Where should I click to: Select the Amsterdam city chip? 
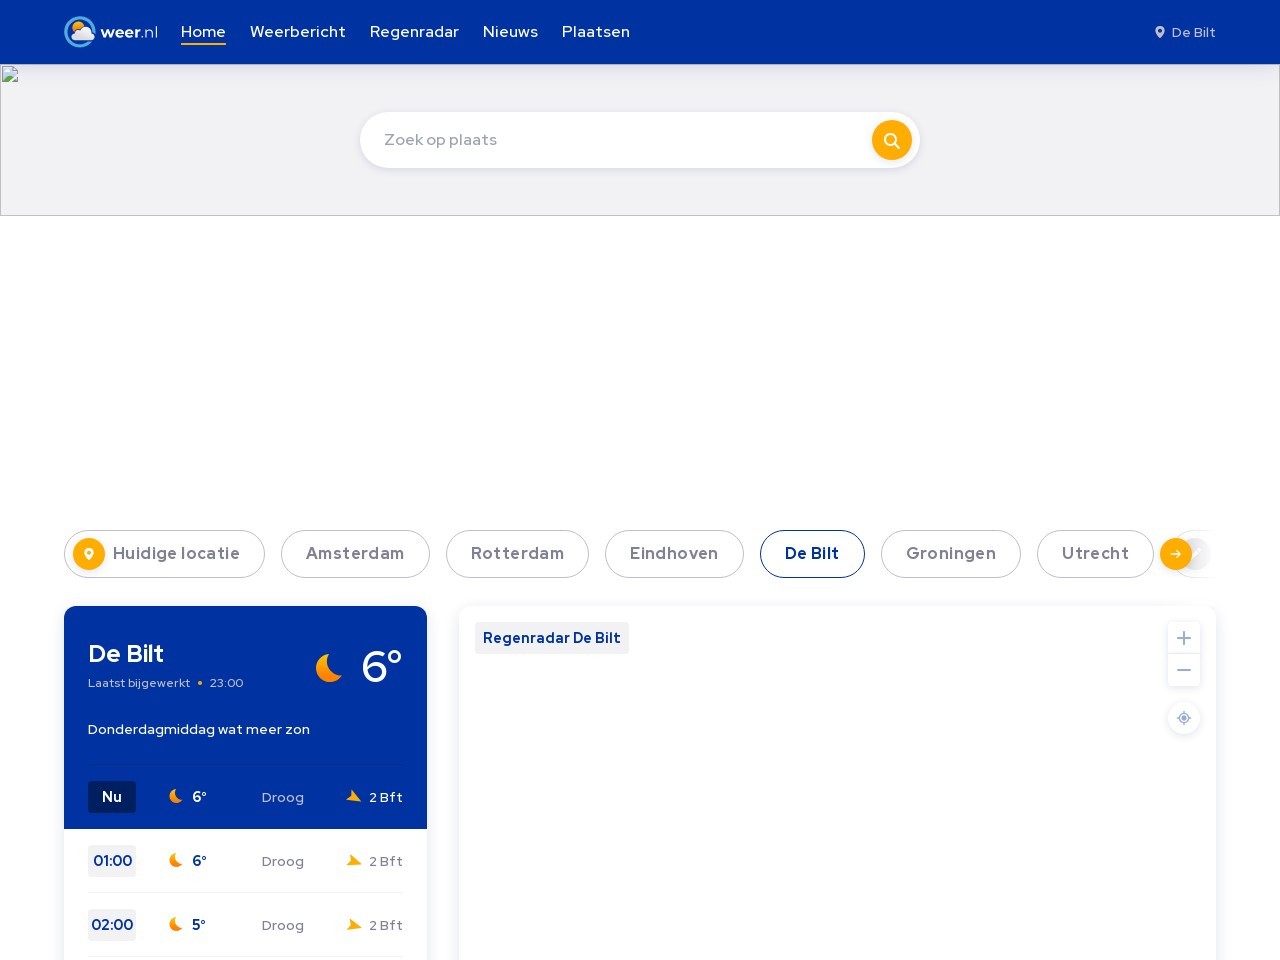point(355,554)
